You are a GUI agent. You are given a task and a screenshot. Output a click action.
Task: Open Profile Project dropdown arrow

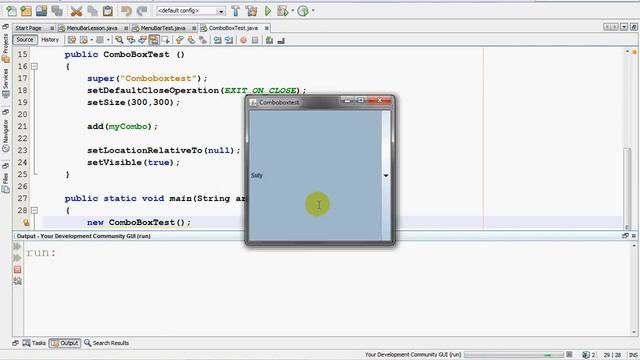[313, 11]
